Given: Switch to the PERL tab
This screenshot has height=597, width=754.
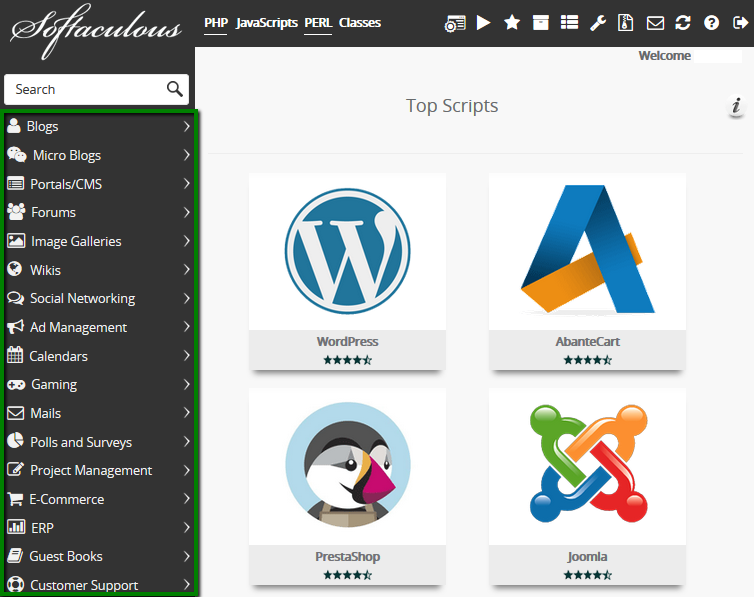Looking at the screenshot, I should (x=318, y=23).
